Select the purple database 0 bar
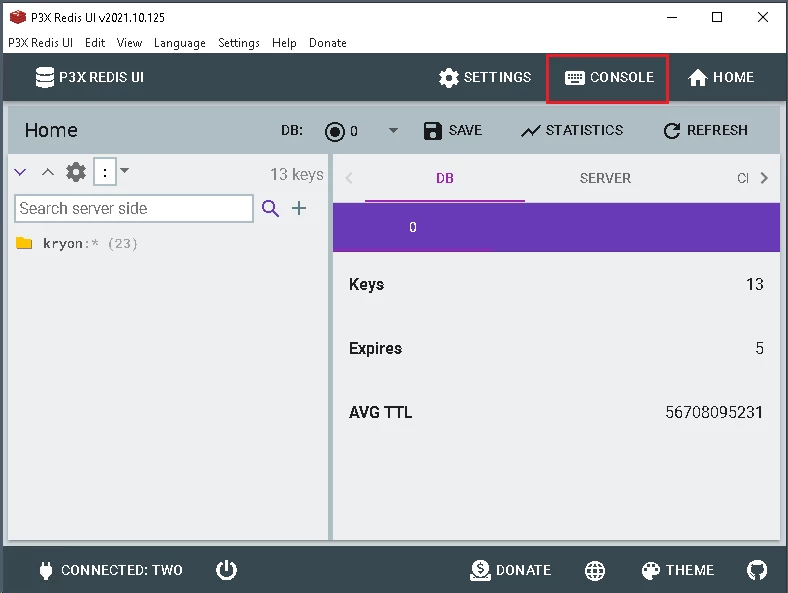788x593 pixels. (x=556, y=227)
